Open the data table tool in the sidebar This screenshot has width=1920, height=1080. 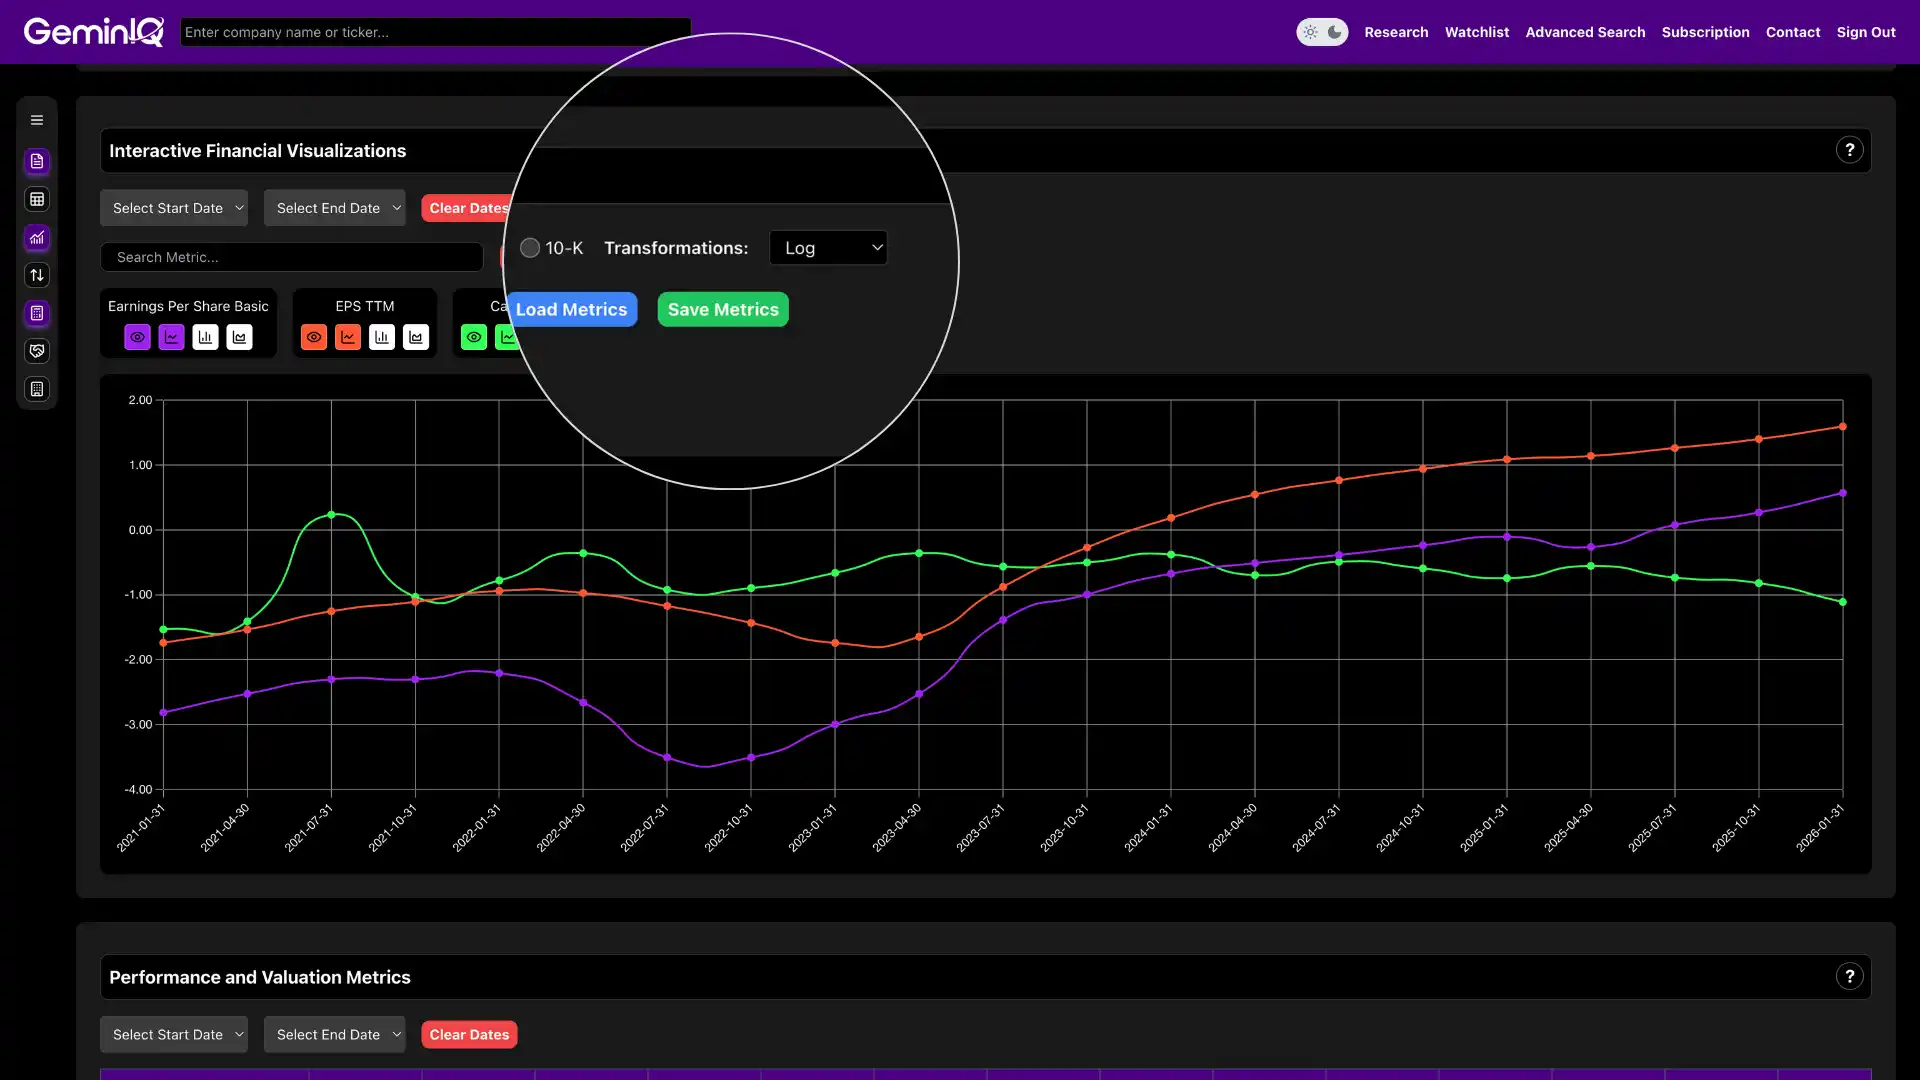pyautogui.click(x=37, y=199)
